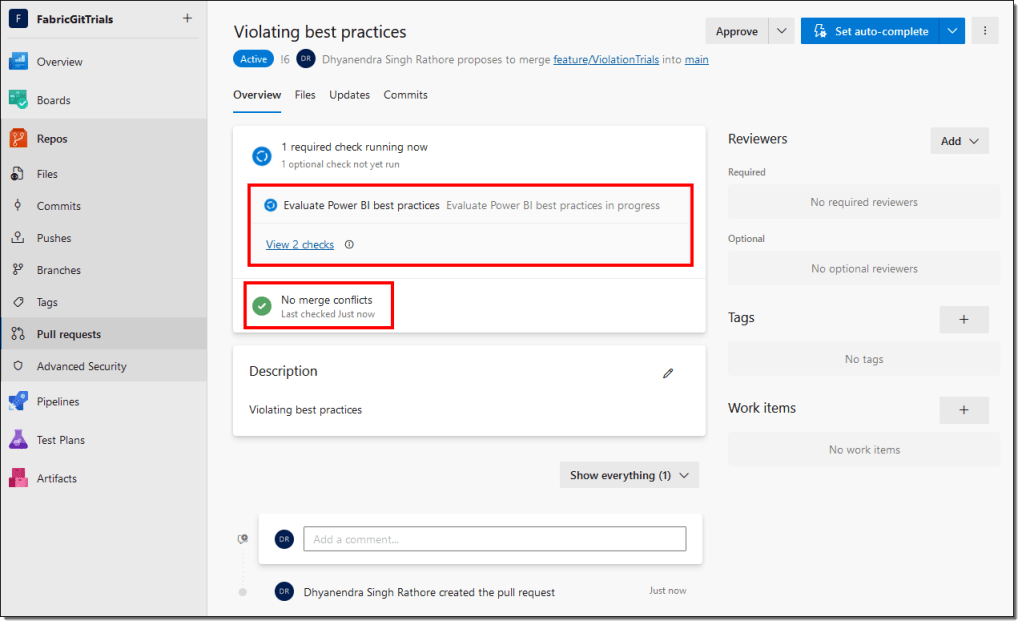1022x625 pixels.
Task: Expand the Show everything (1) filter
Action: pyautogui.click(x=629, y=476)
